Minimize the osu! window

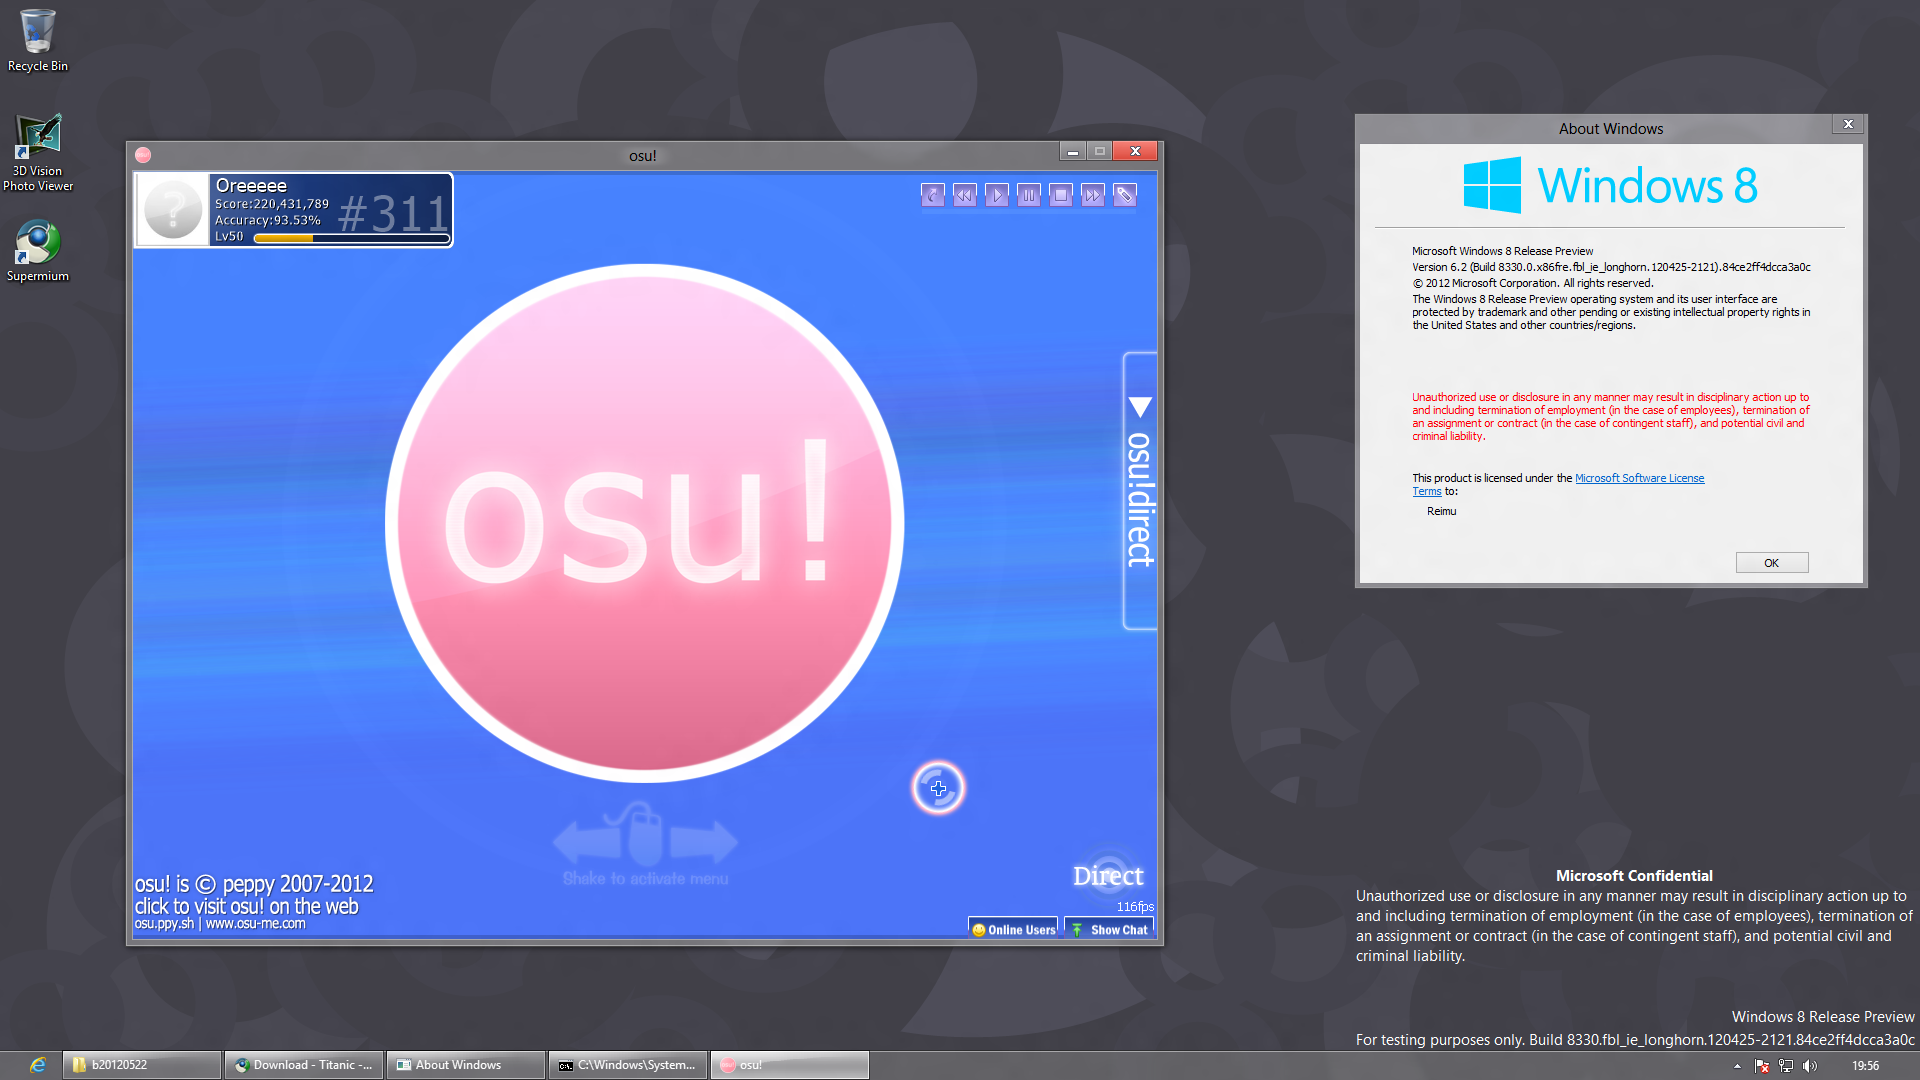click(1072, 151)
